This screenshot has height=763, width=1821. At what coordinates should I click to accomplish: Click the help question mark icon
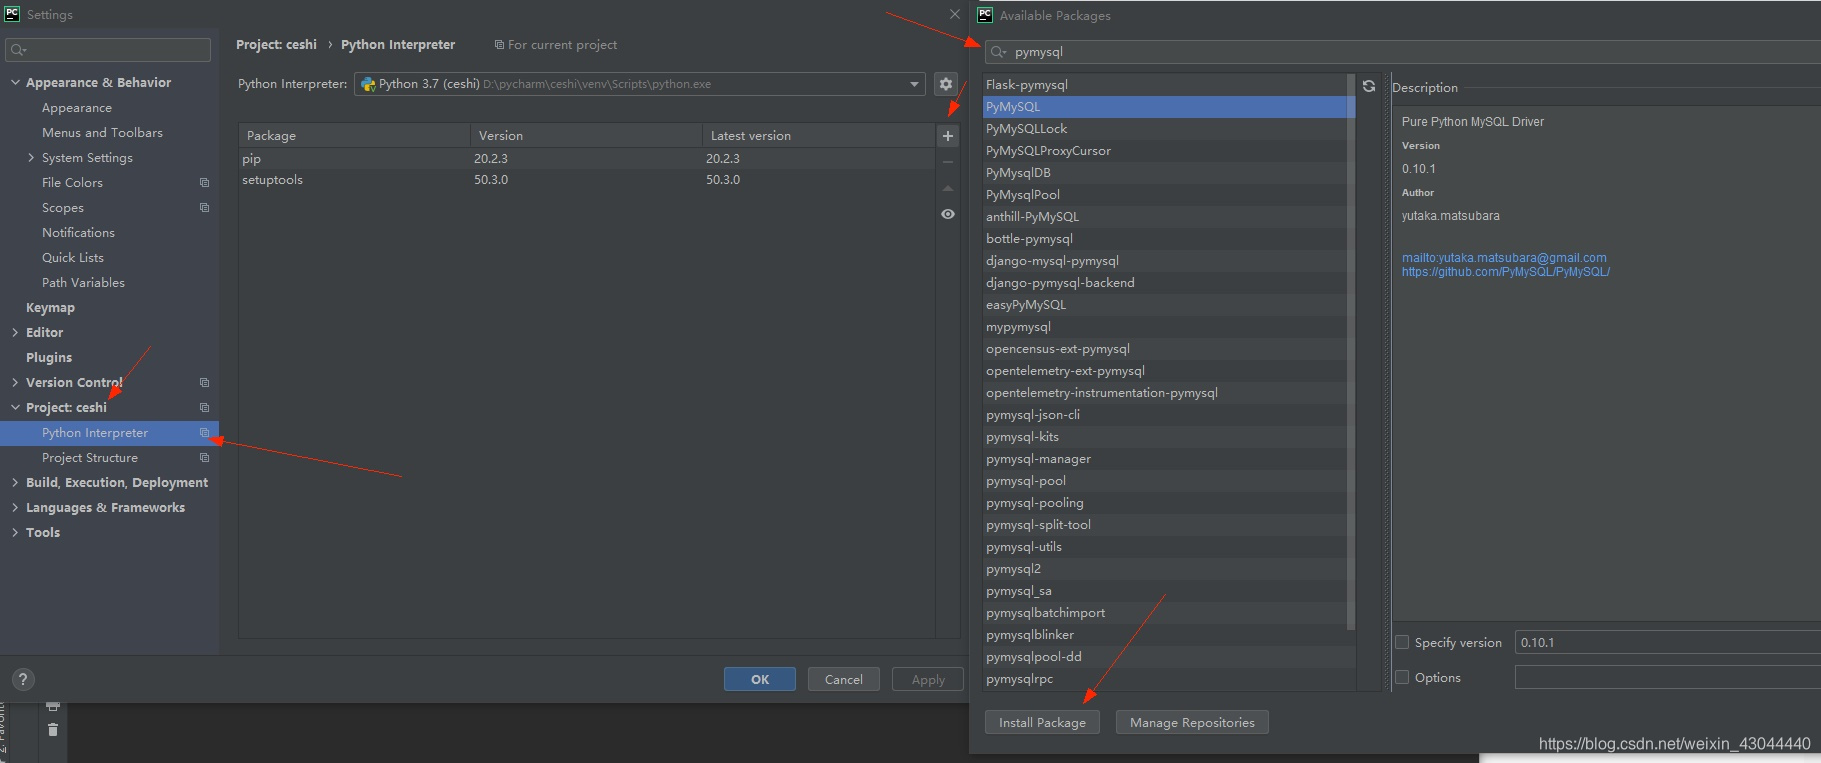click(x=23, y=679)
